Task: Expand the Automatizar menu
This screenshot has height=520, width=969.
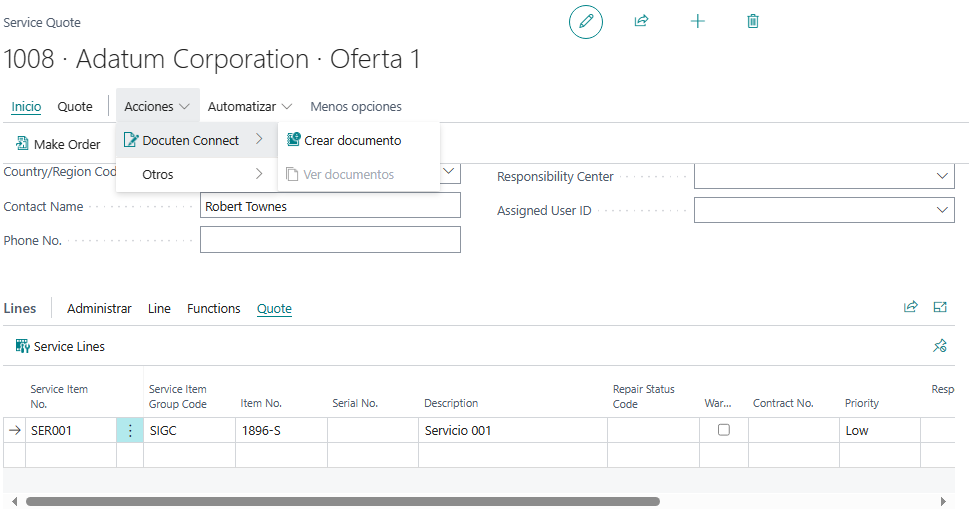Action: click(249, 106)
